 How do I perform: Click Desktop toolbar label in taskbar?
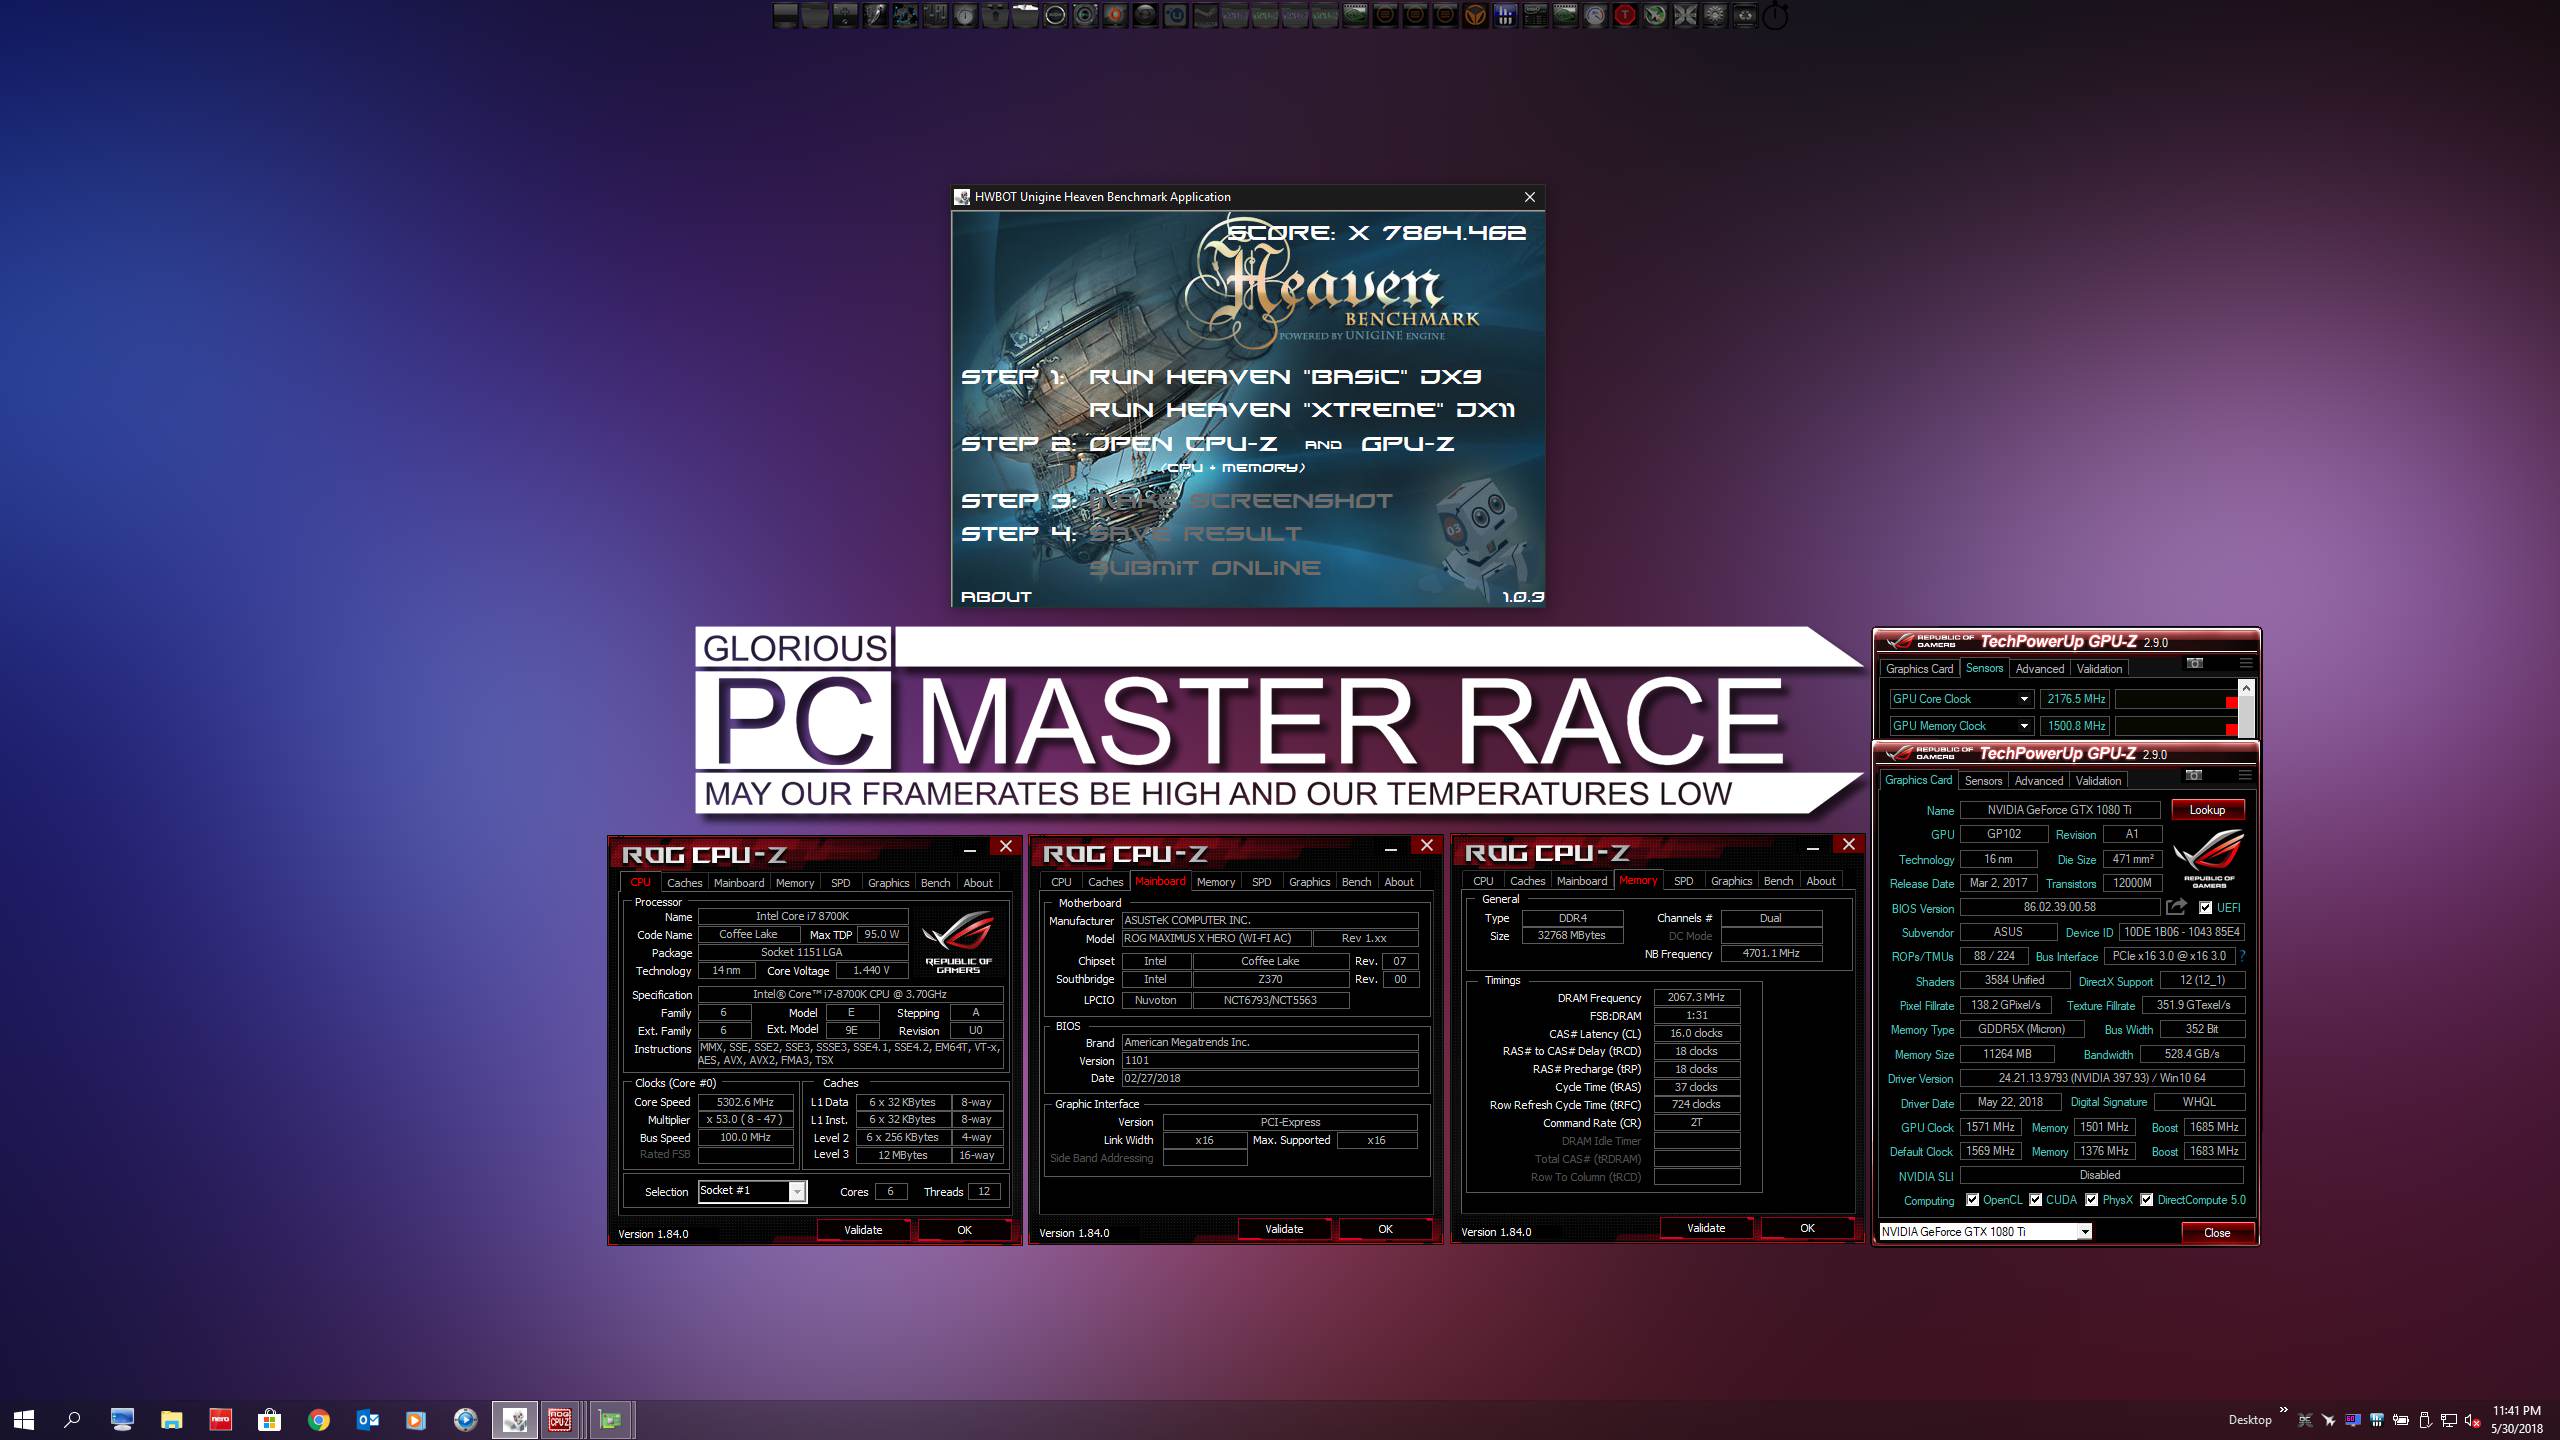2249,1420
